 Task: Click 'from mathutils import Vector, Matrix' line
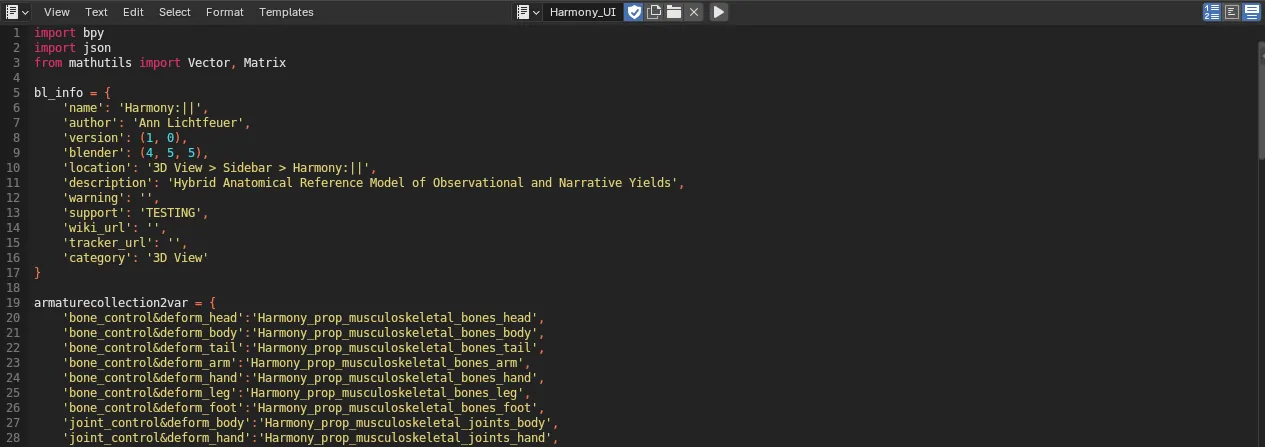click(x=160, y=63)
